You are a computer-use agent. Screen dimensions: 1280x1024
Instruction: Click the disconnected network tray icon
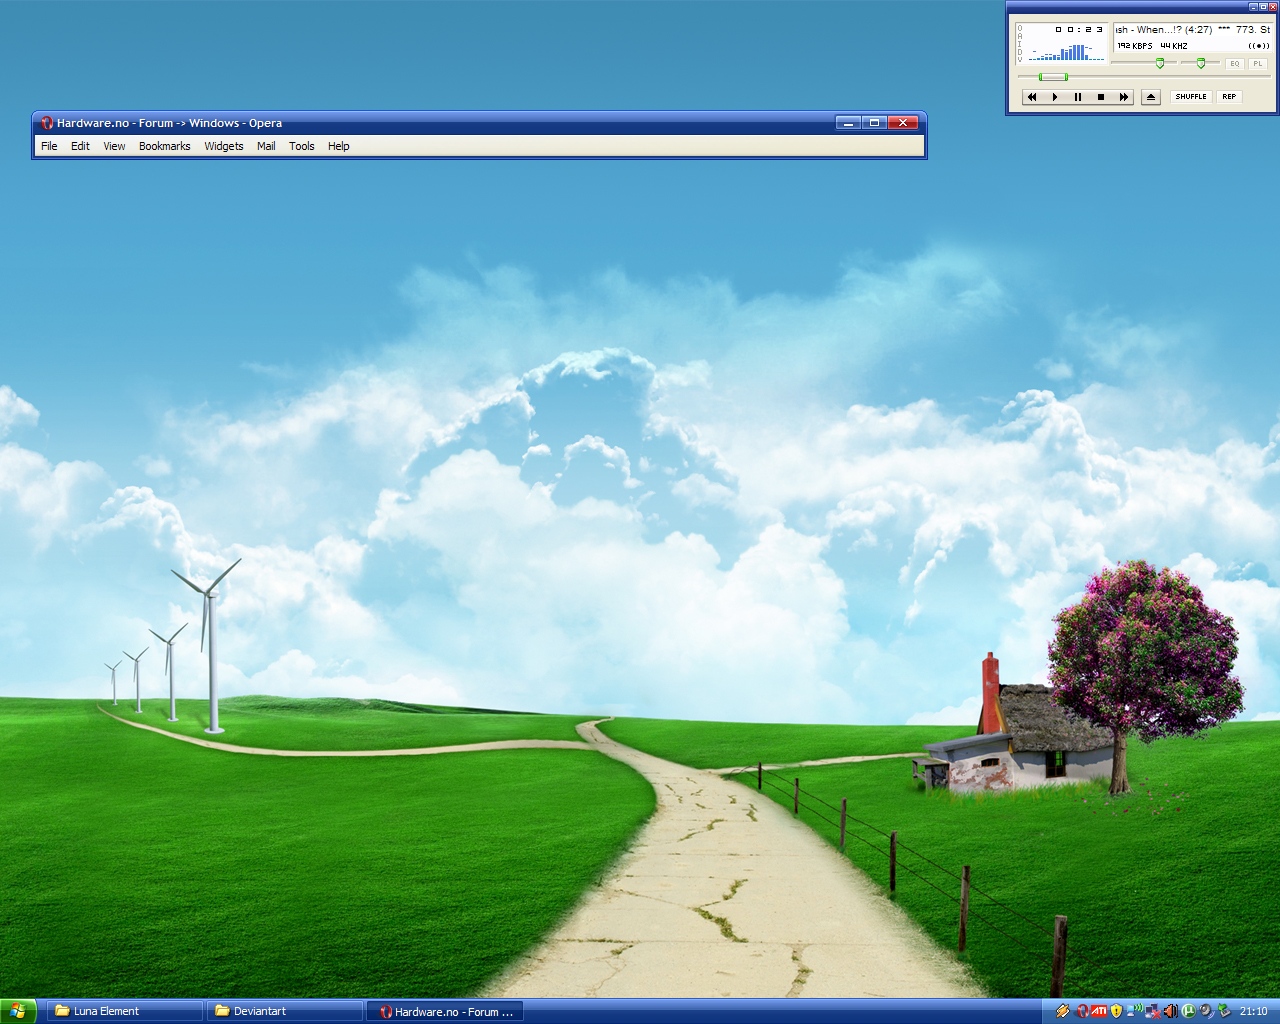click(x=1153, y=1011)
